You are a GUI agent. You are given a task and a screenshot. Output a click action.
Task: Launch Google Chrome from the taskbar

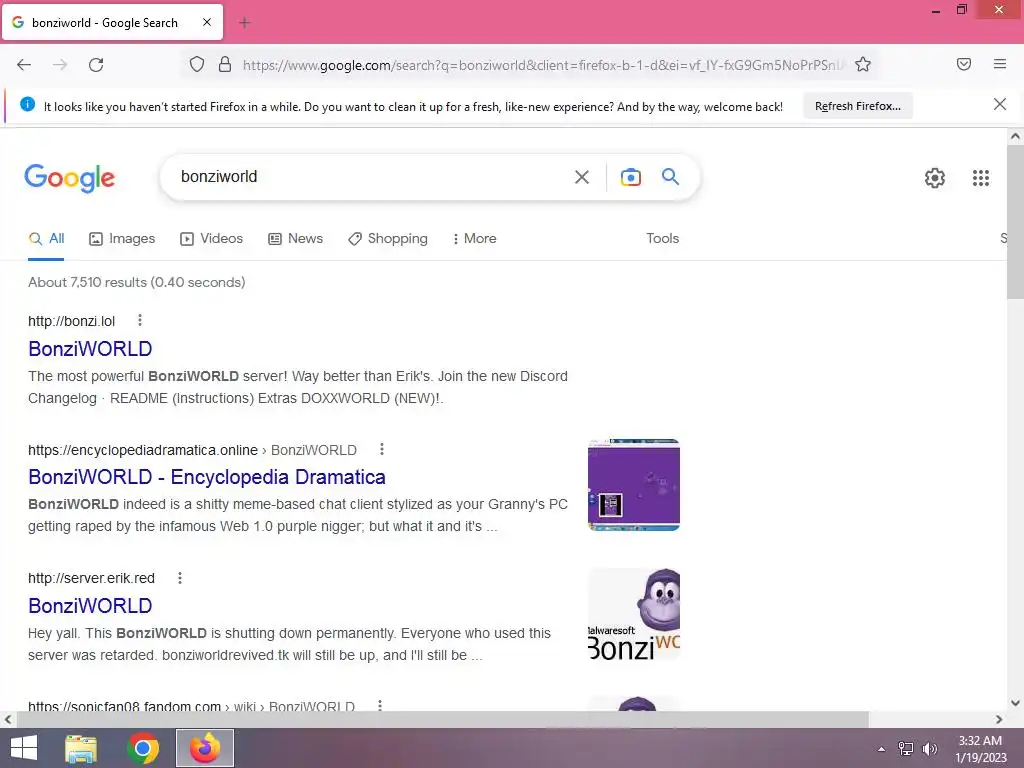pos(143,748)
